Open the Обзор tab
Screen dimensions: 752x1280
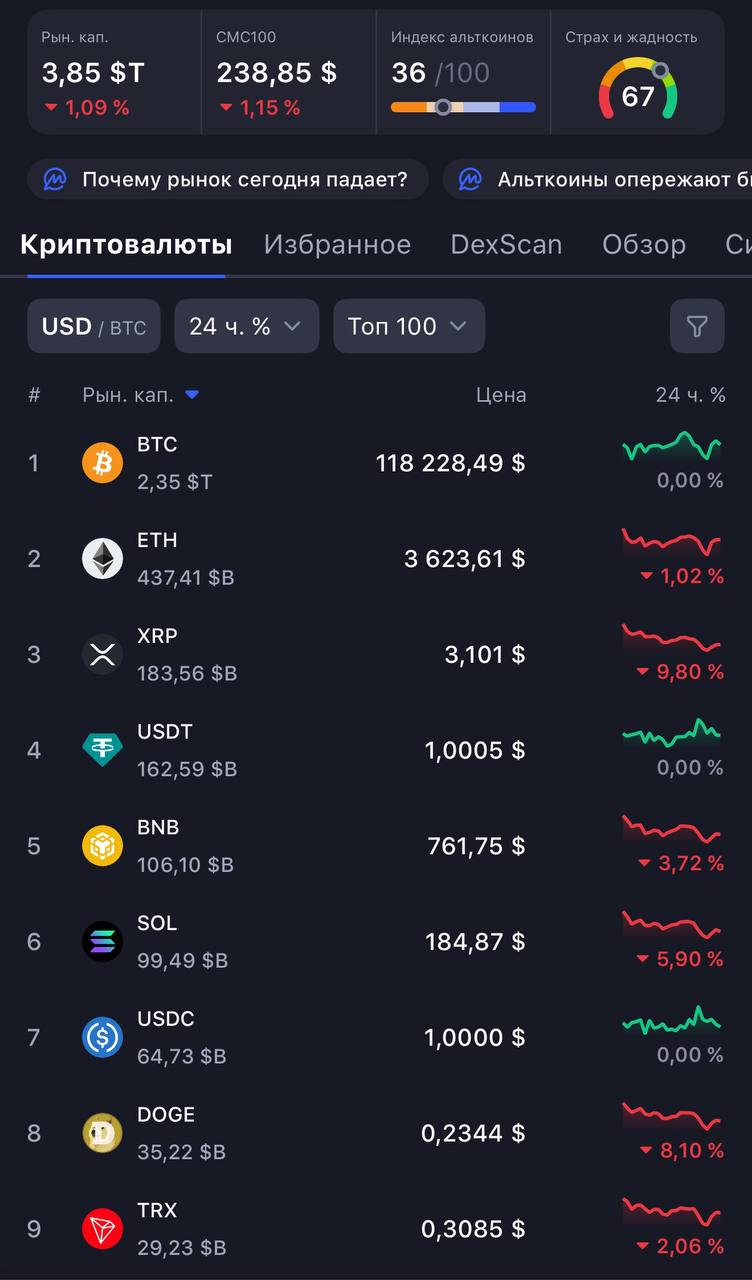click(x=644, y=245)
